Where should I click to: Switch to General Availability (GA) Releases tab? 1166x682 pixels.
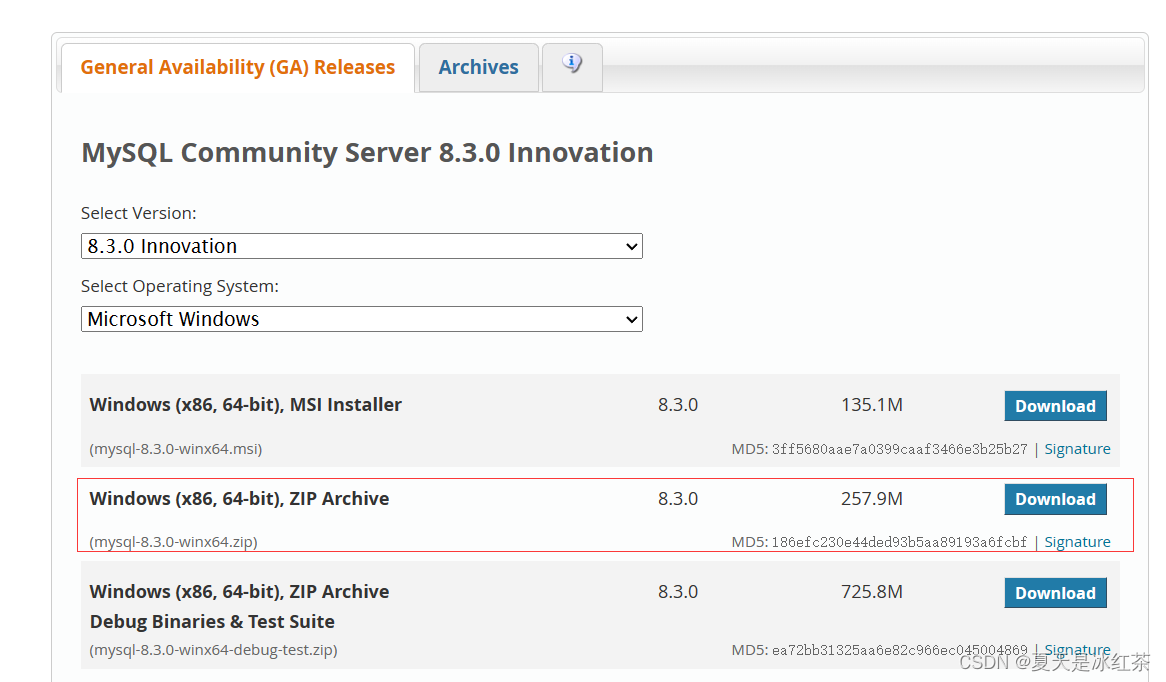(x=238, y=68)
